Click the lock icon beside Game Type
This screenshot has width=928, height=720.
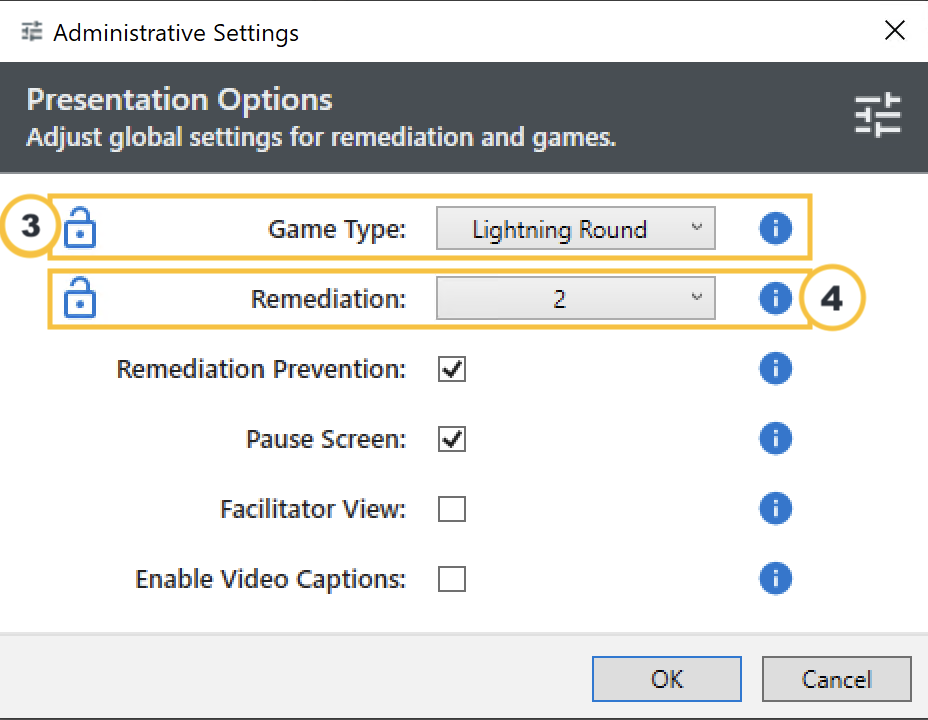pyautogui.click(x=80, y=230)
